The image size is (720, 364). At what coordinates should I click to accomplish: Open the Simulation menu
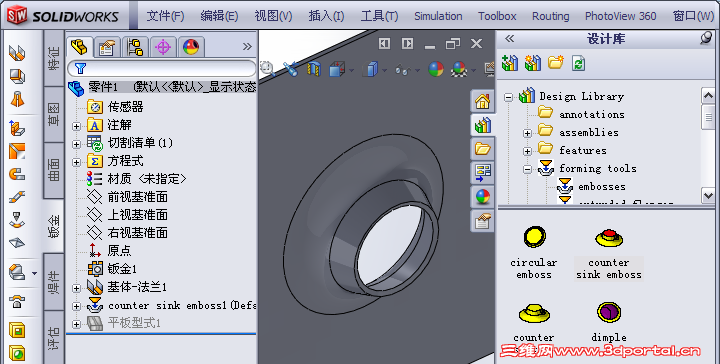pos(438,16)
